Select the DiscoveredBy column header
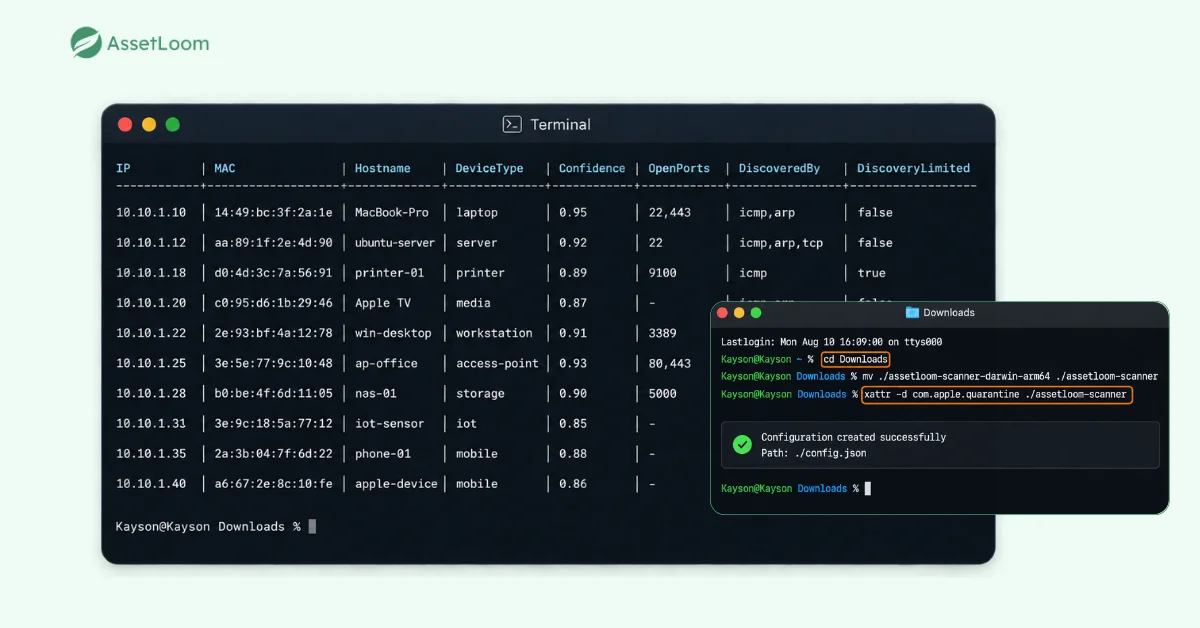 click(x=779, y=168)
